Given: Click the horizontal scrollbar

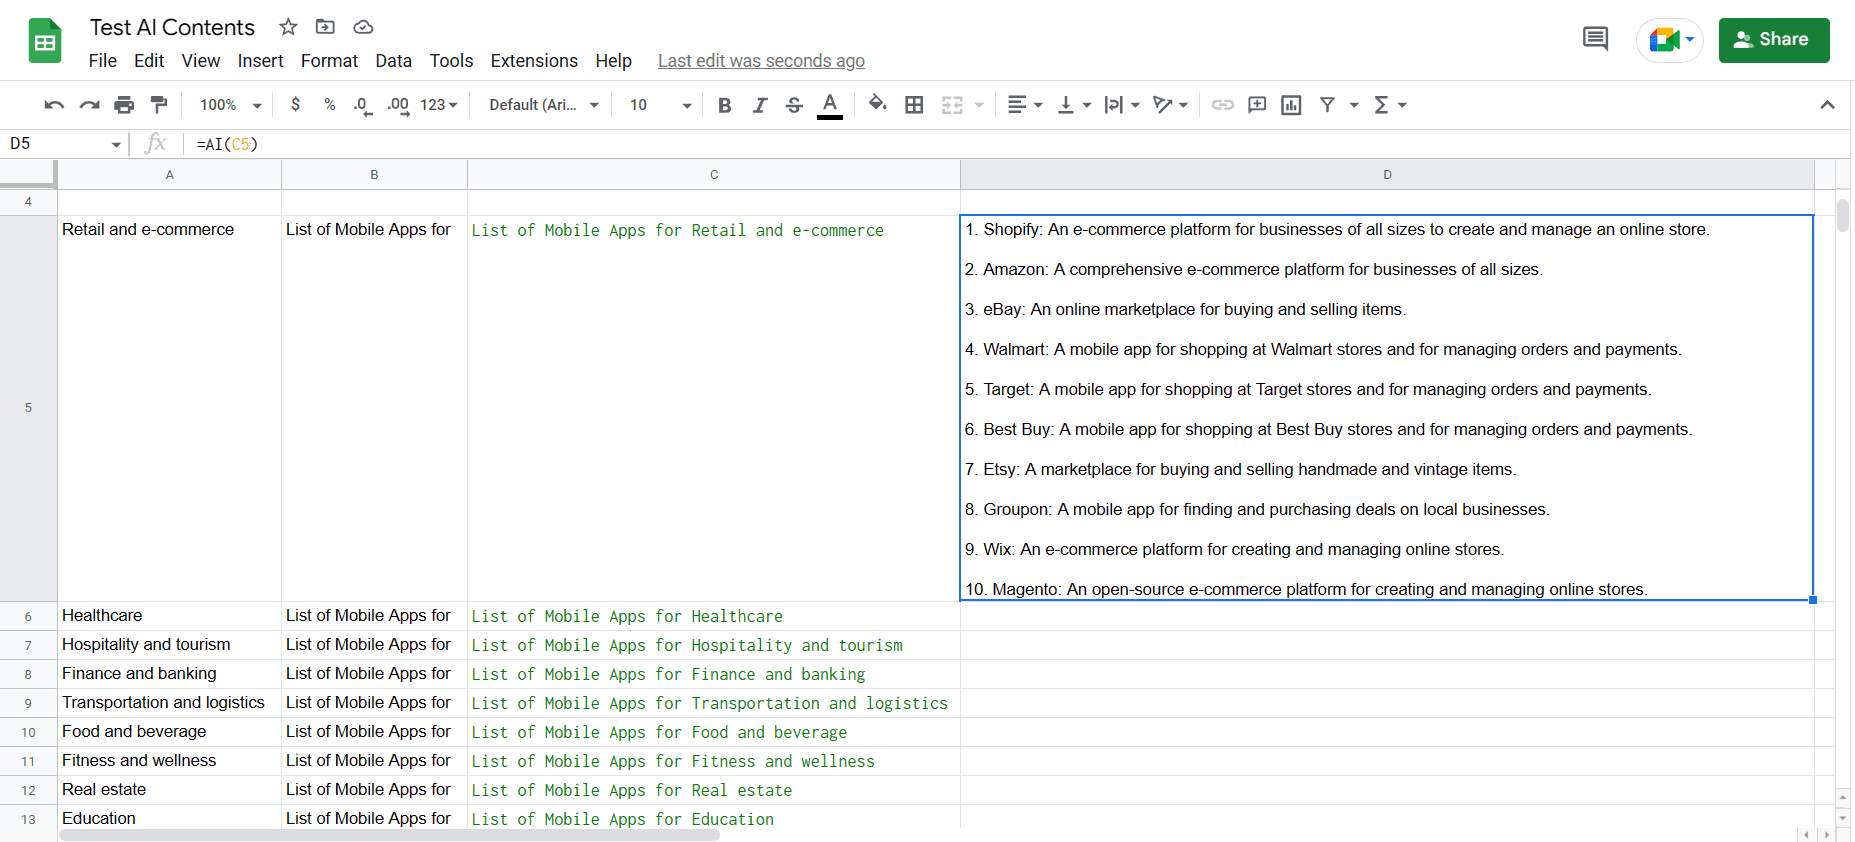Looking at the screenshot, I should click(390, 835).
